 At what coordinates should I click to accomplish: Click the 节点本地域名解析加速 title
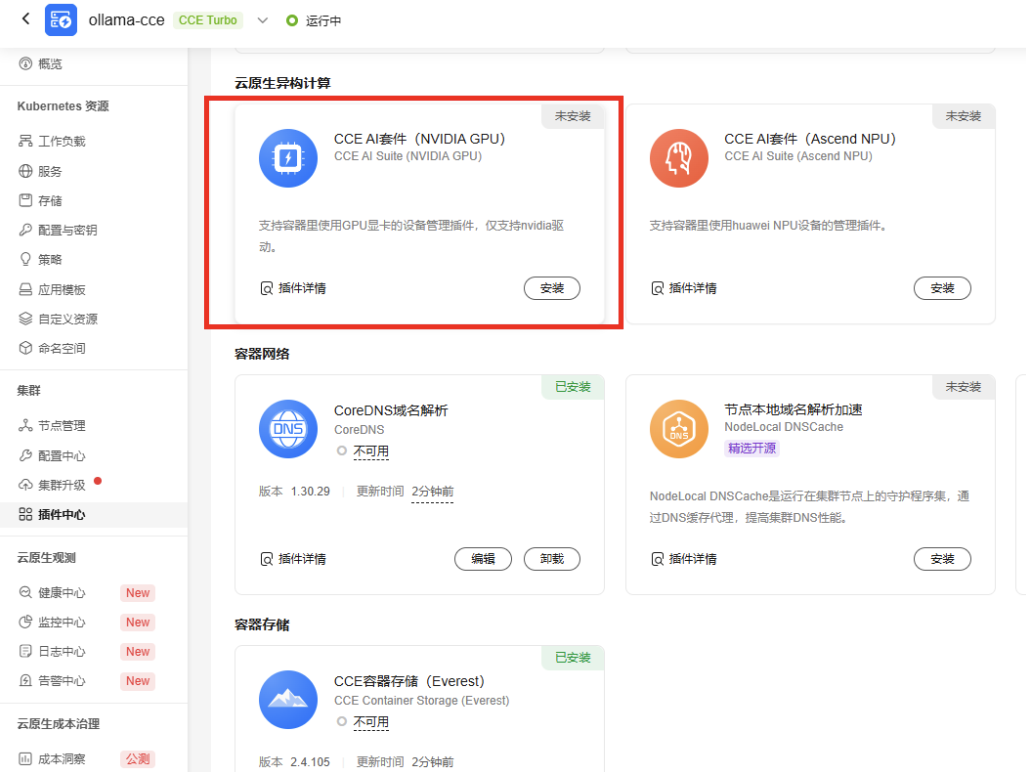point(793,410)
